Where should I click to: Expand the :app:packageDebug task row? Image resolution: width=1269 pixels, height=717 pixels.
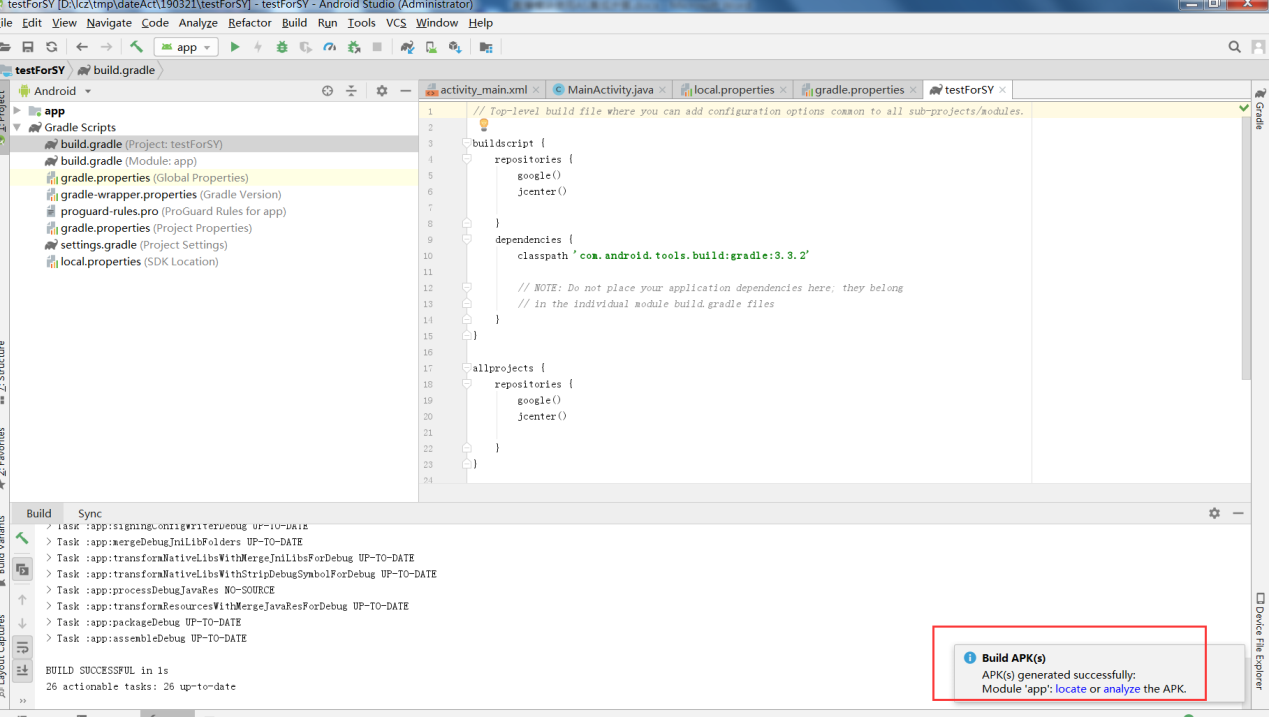point(50,622)
